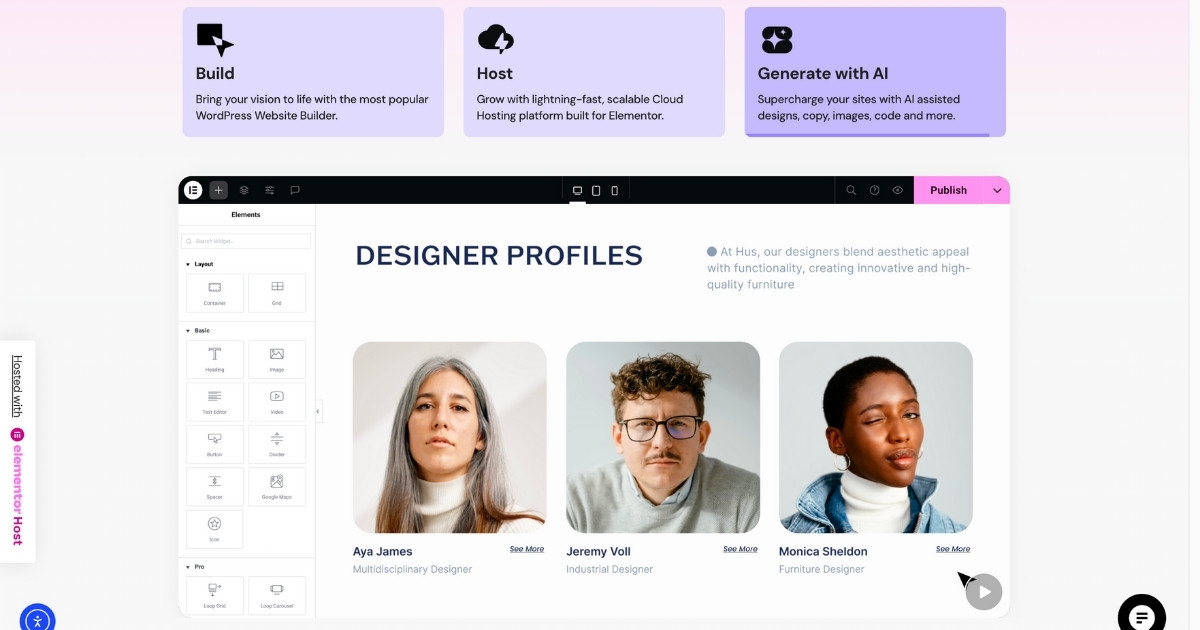Collapse the Layout widgets section
Screen dimensions: 1200x630
pos(187,263)
